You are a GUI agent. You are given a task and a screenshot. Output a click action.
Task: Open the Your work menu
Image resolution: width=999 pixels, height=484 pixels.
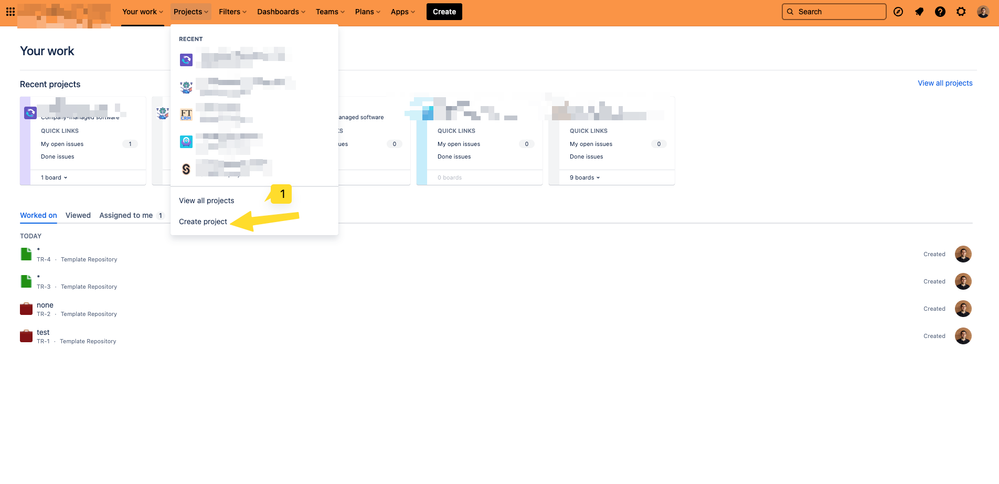click(143, 11)
